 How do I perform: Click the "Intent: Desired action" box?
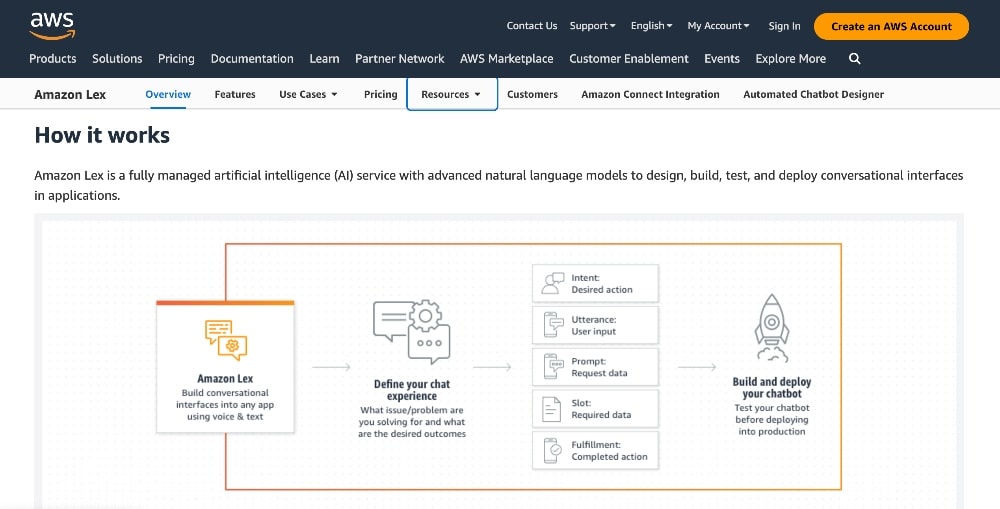(x=595, y=283)
